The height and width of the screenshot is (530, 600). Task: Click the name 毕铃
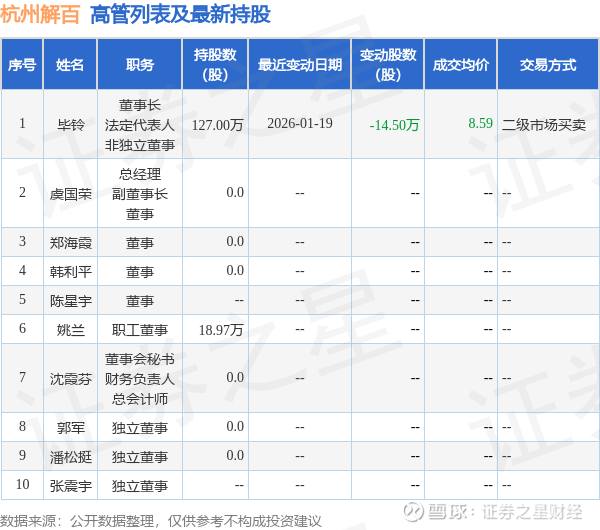(70, 124)
